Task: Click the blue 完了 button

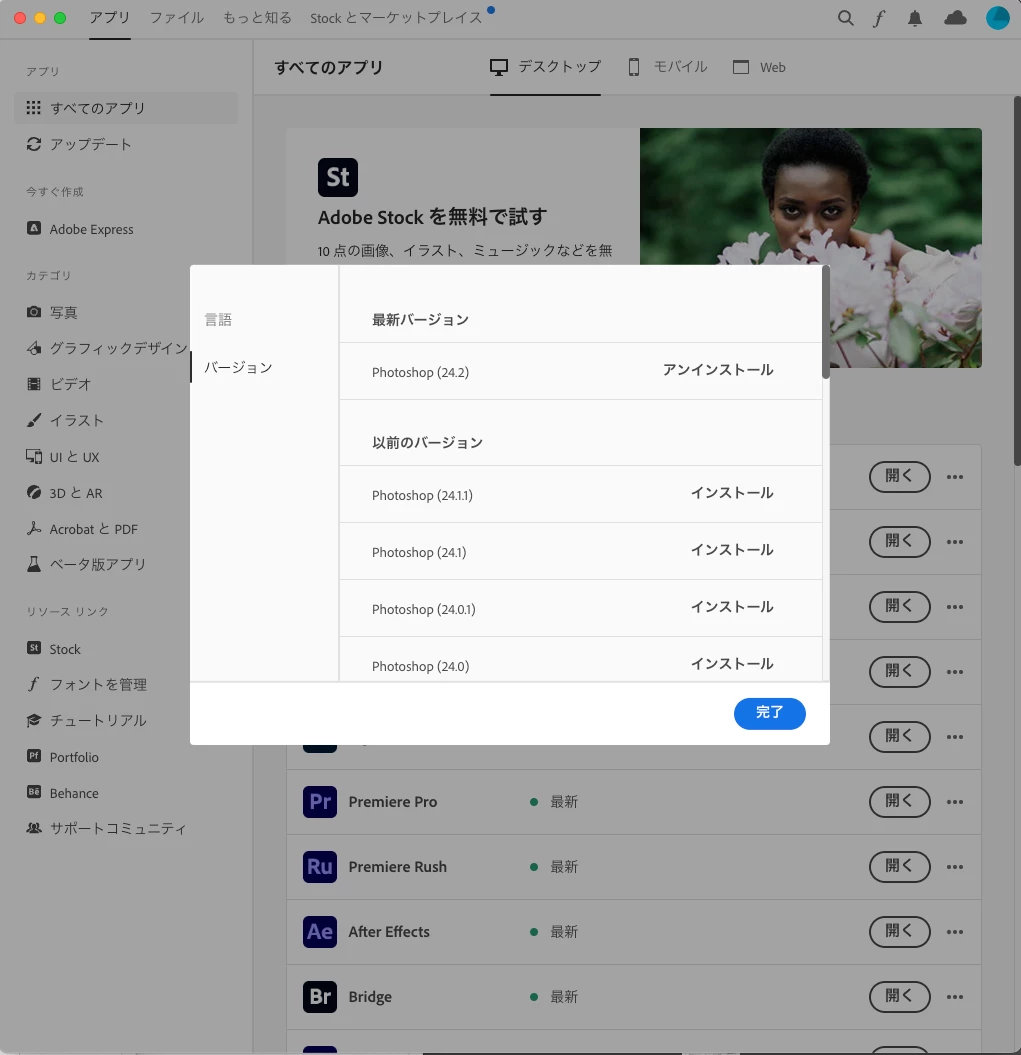Action: pyautogui.click(x=769, y=713)
